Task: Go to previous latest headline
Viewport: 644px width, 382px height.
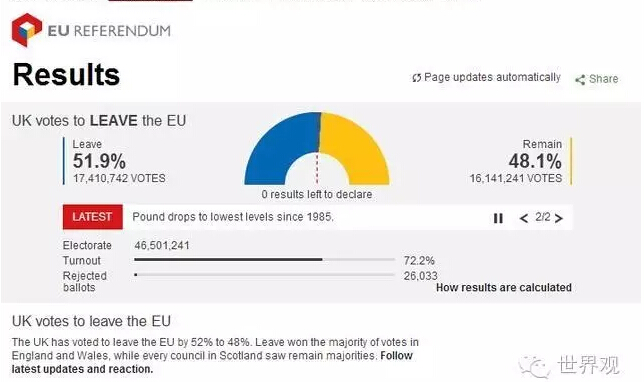Action: (524, 218)
